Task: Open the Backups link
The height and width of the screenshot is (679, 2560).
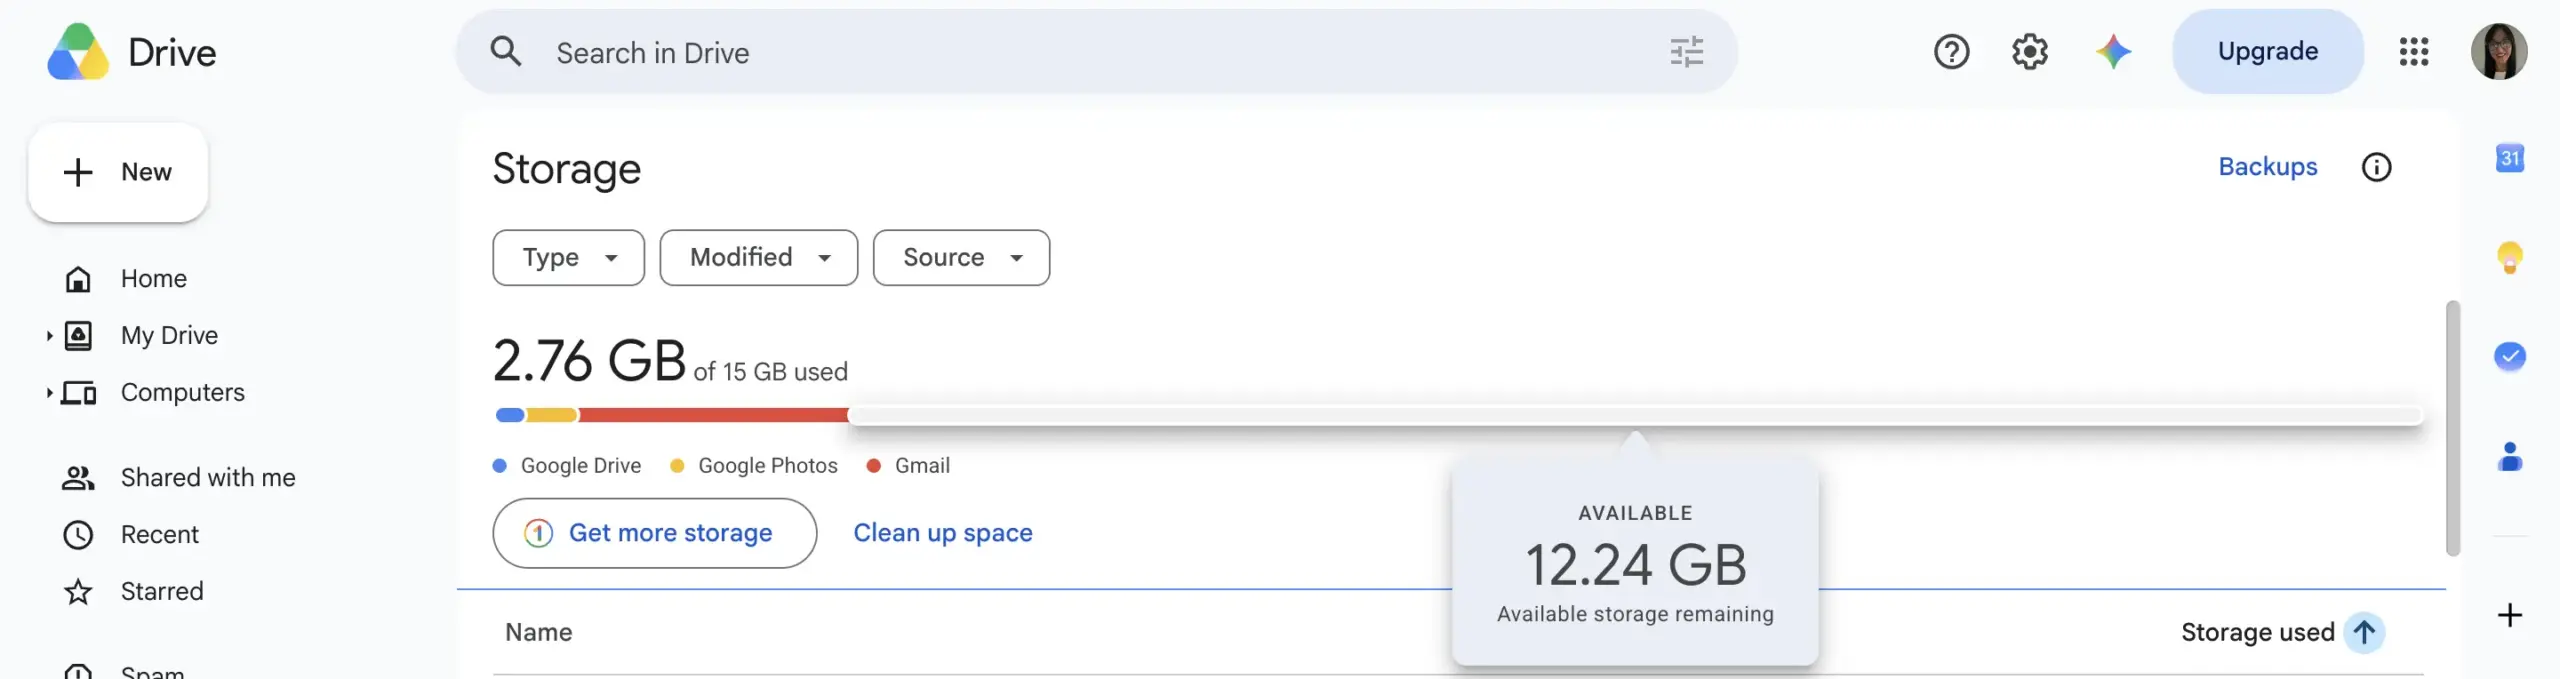Action: pyautogui.click(x=2268, y=167)
